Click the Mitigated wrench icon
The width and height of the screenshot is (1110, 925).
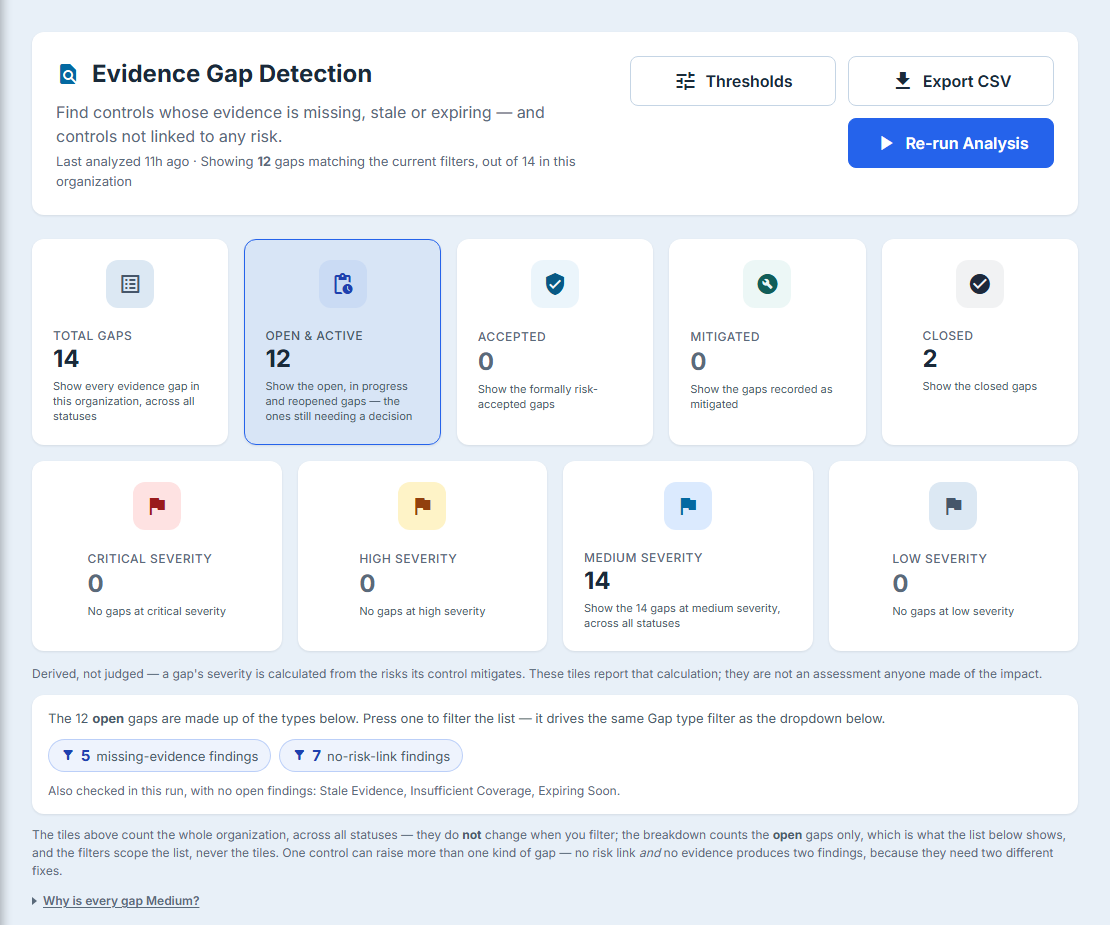pos(767,284)
